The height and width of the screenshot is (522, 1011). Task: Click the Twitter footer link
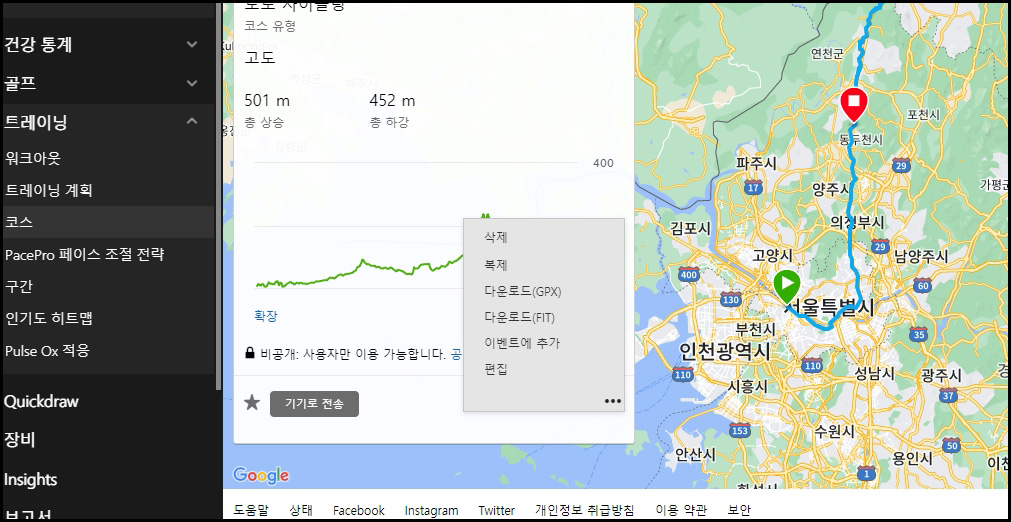point(496,510)
